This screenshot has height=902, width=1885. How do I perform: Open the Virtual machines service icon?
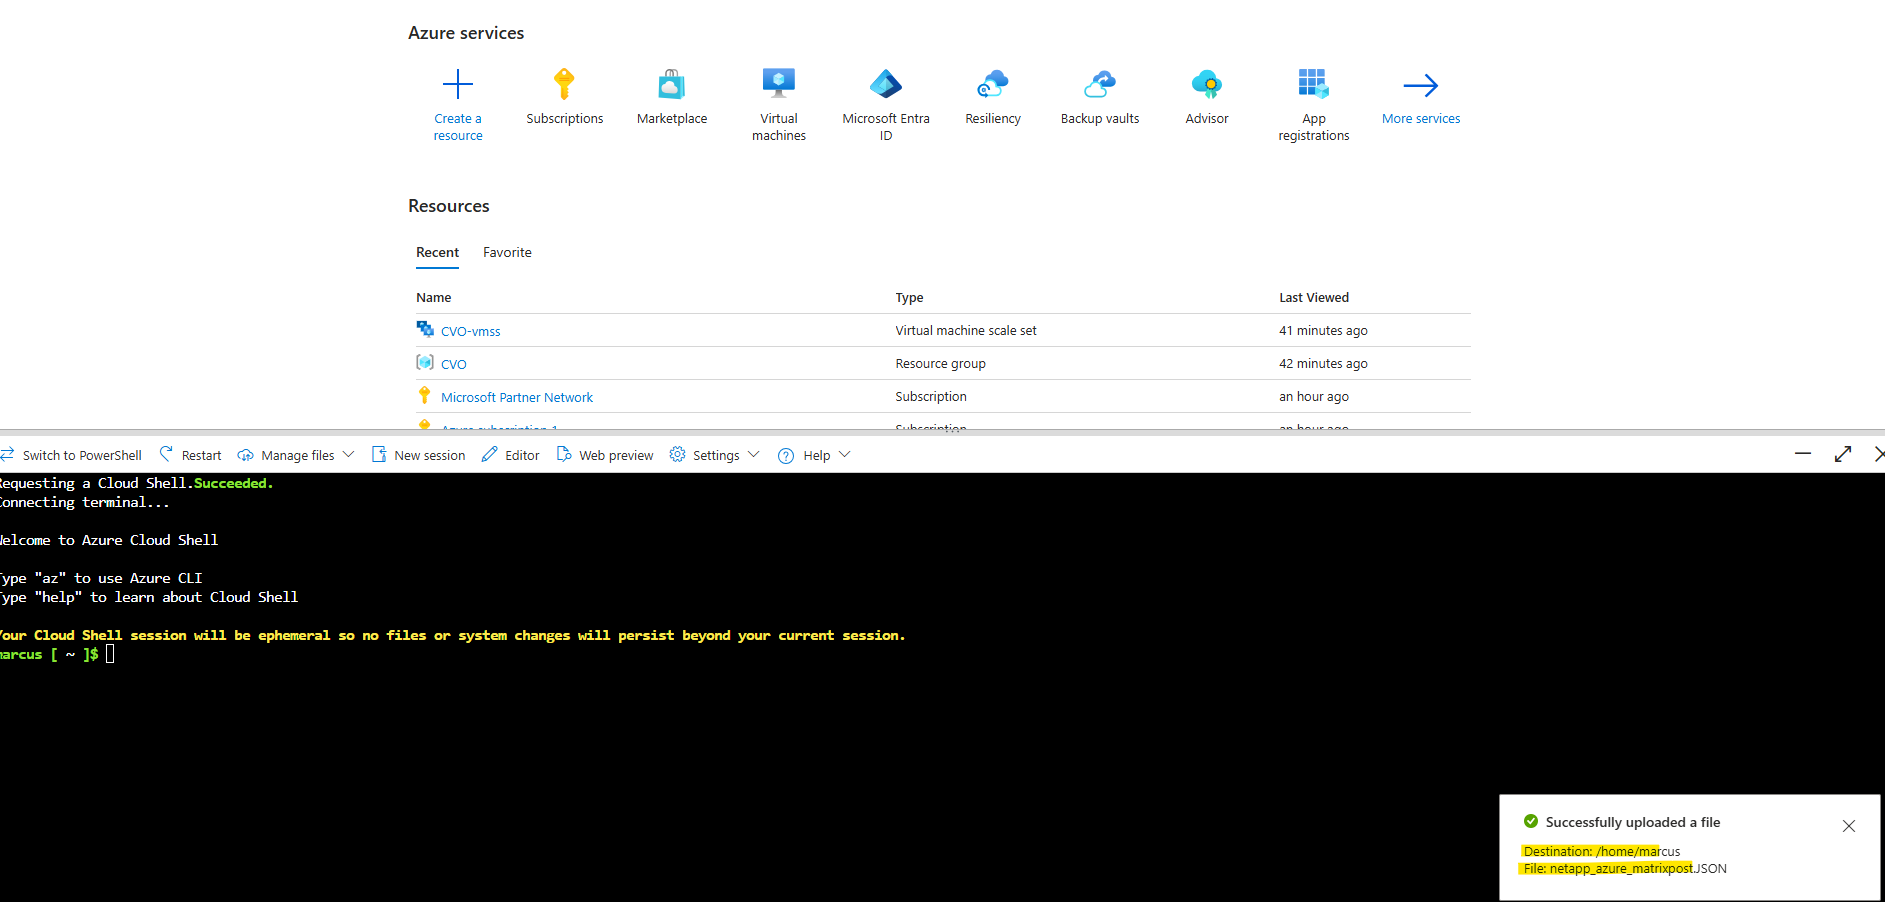779,83
